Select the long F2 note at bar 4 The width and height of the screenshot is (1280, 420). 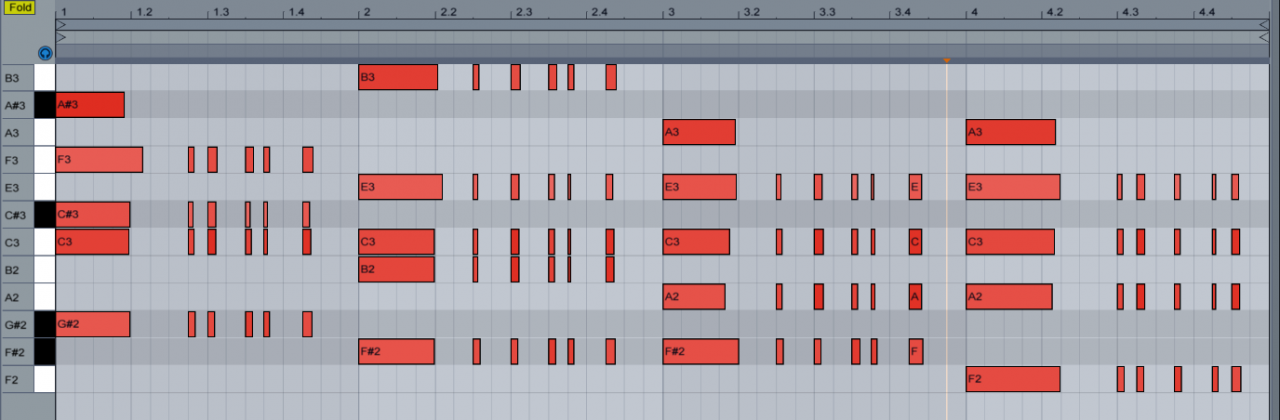(x=1013, y=379)
